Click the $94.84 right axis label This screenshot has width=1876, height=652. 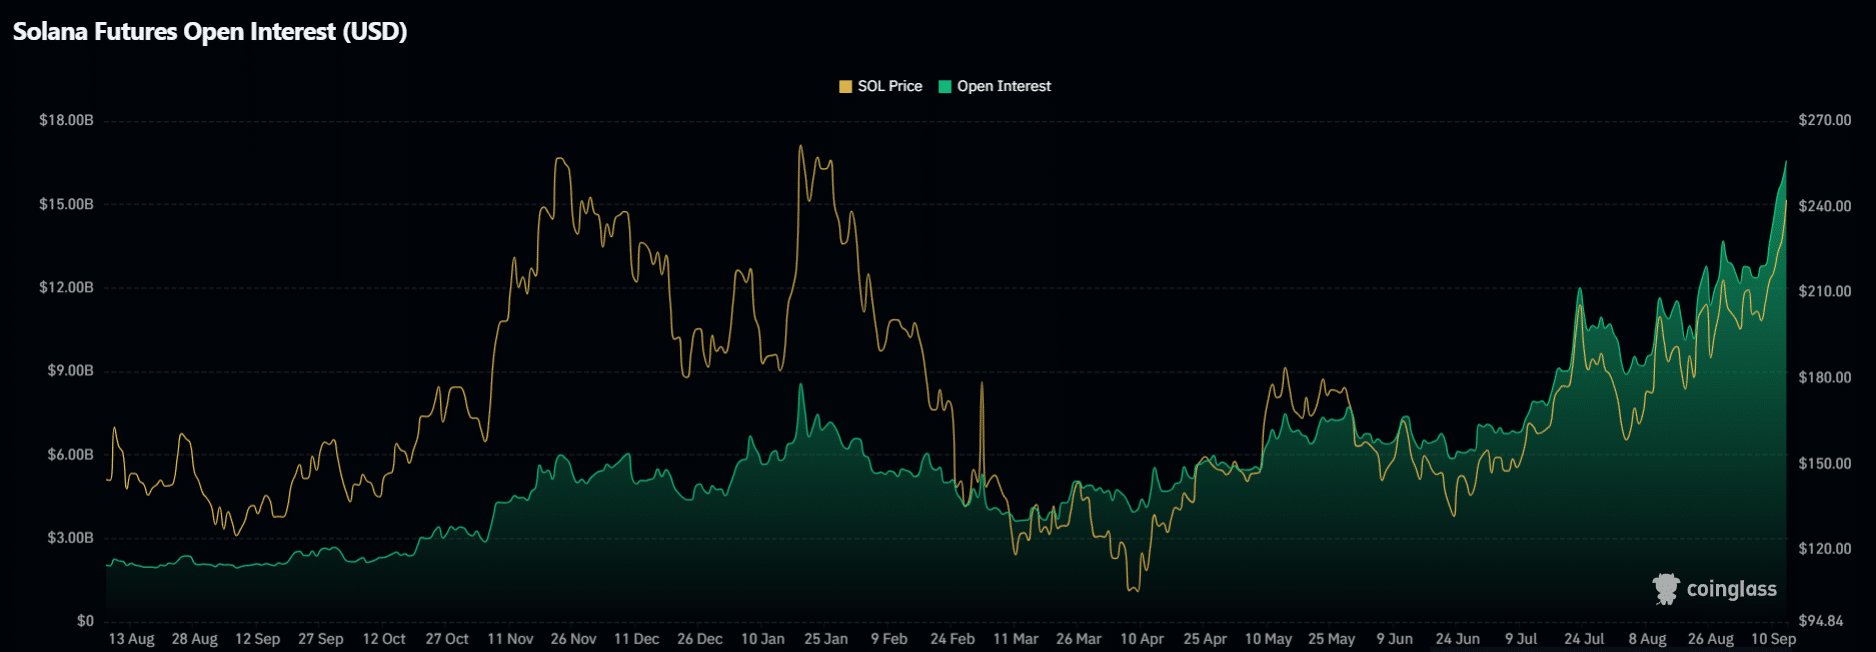click(x=1820, y=621)
